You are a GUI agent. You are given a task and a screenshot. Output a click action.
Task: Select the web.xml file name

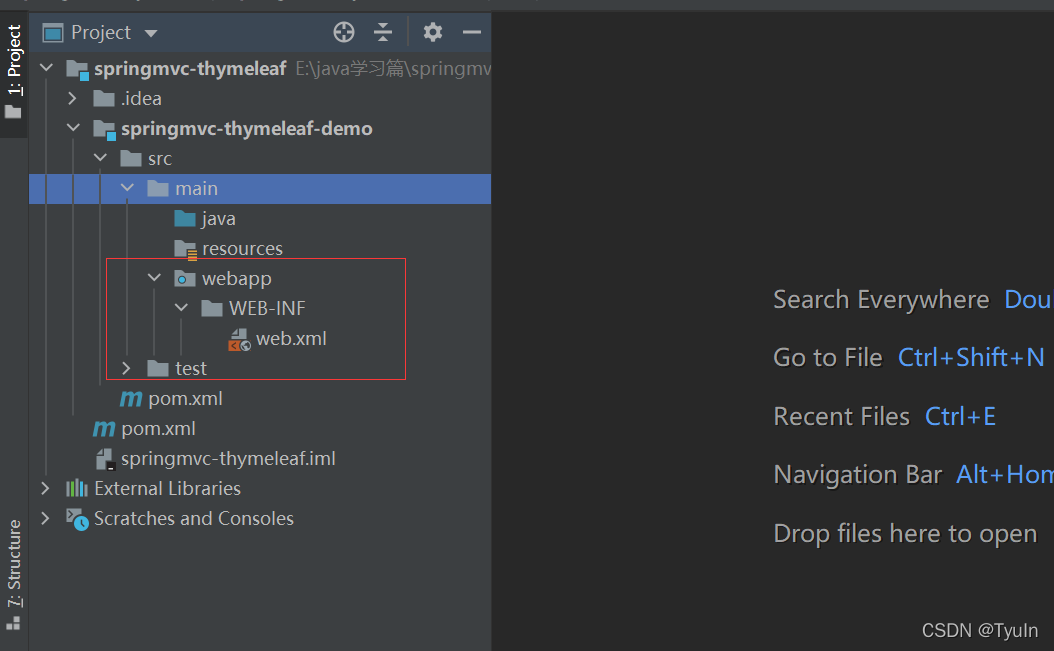coord(291,338)
